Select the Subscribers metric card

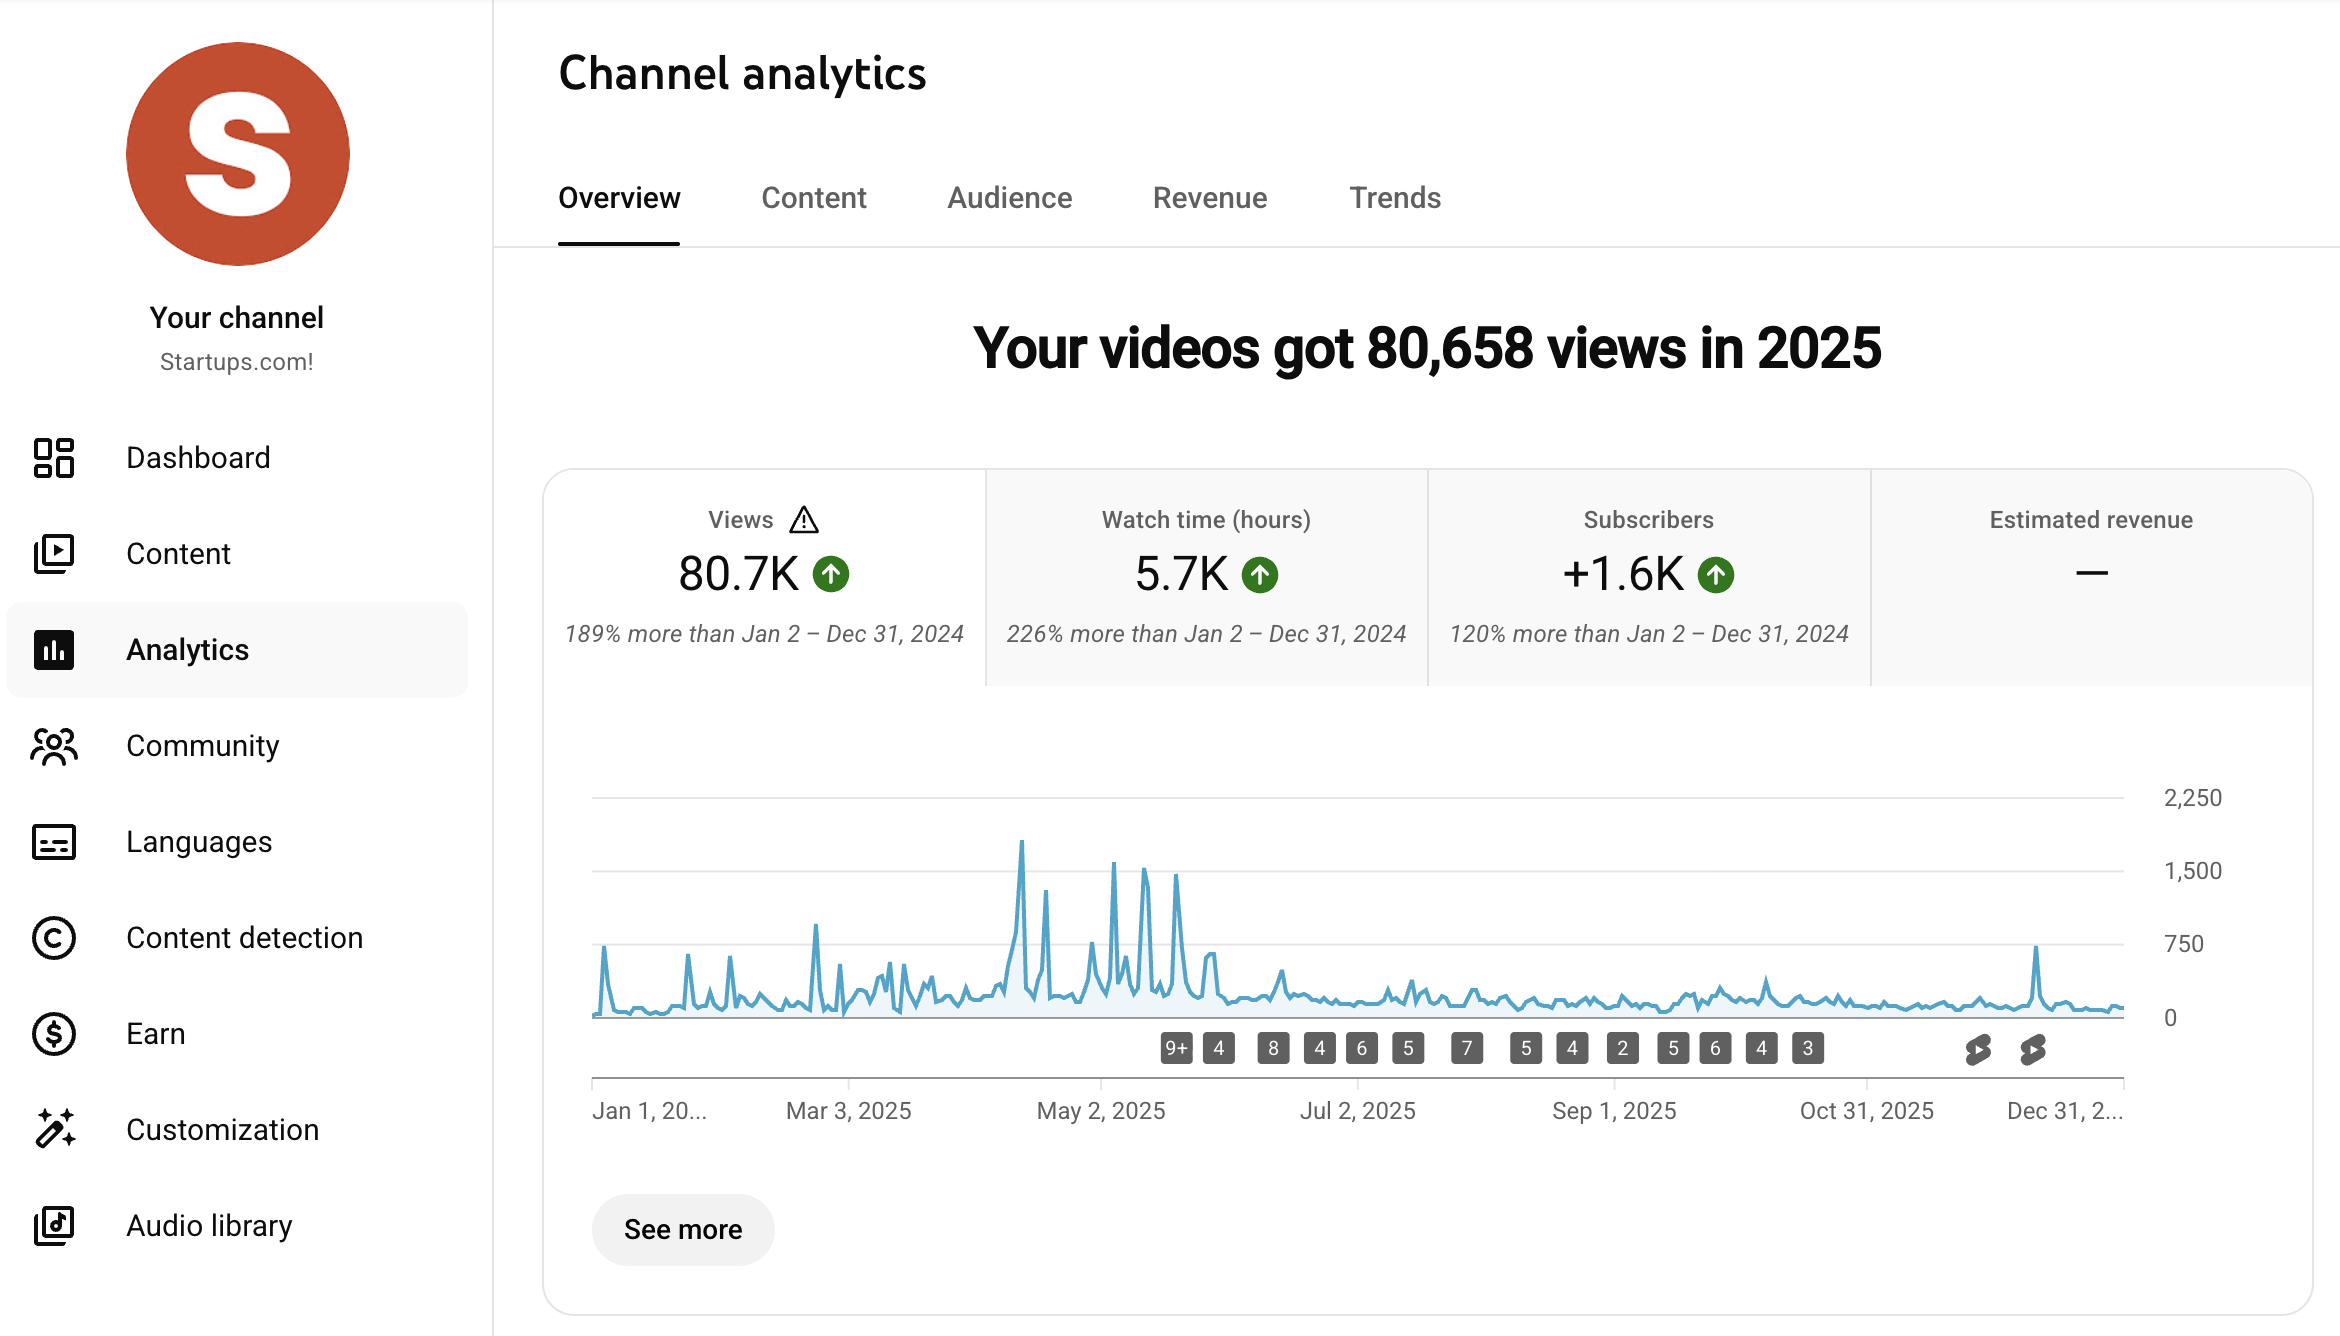(x=1648, y=577)
